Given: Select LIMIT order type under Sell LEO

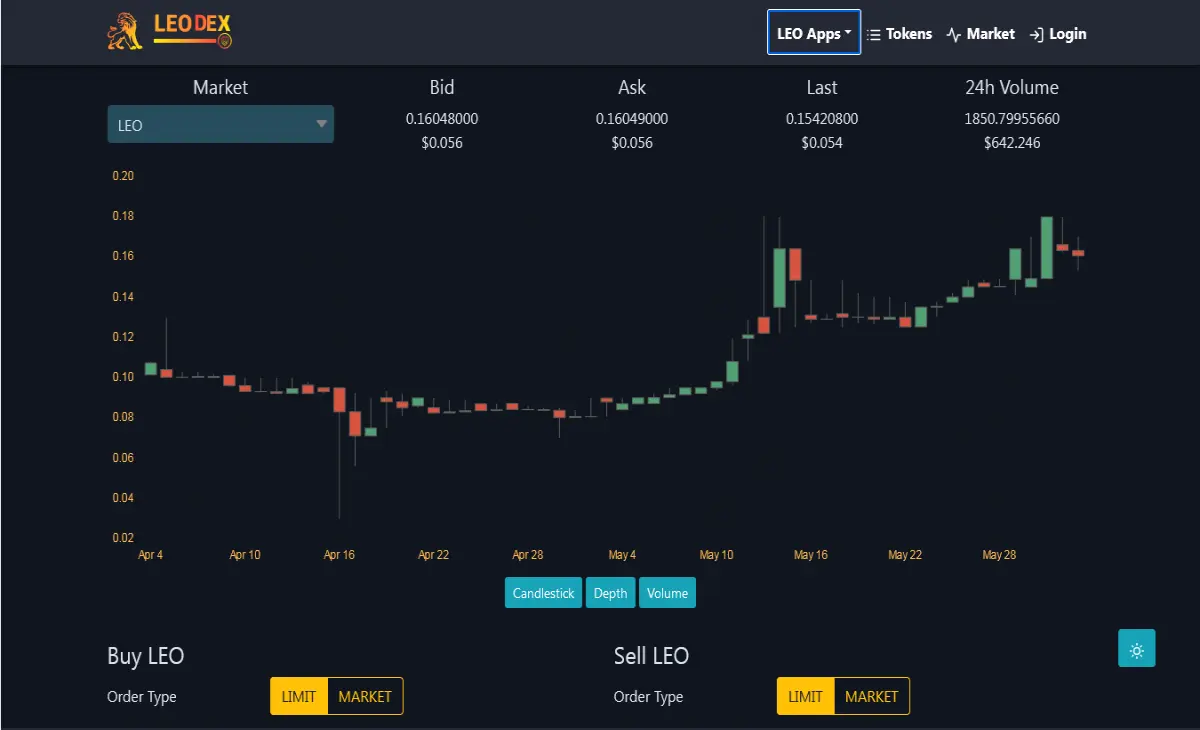Looking at the screenshot, I should pyautogui.click(x=805, y=696).
